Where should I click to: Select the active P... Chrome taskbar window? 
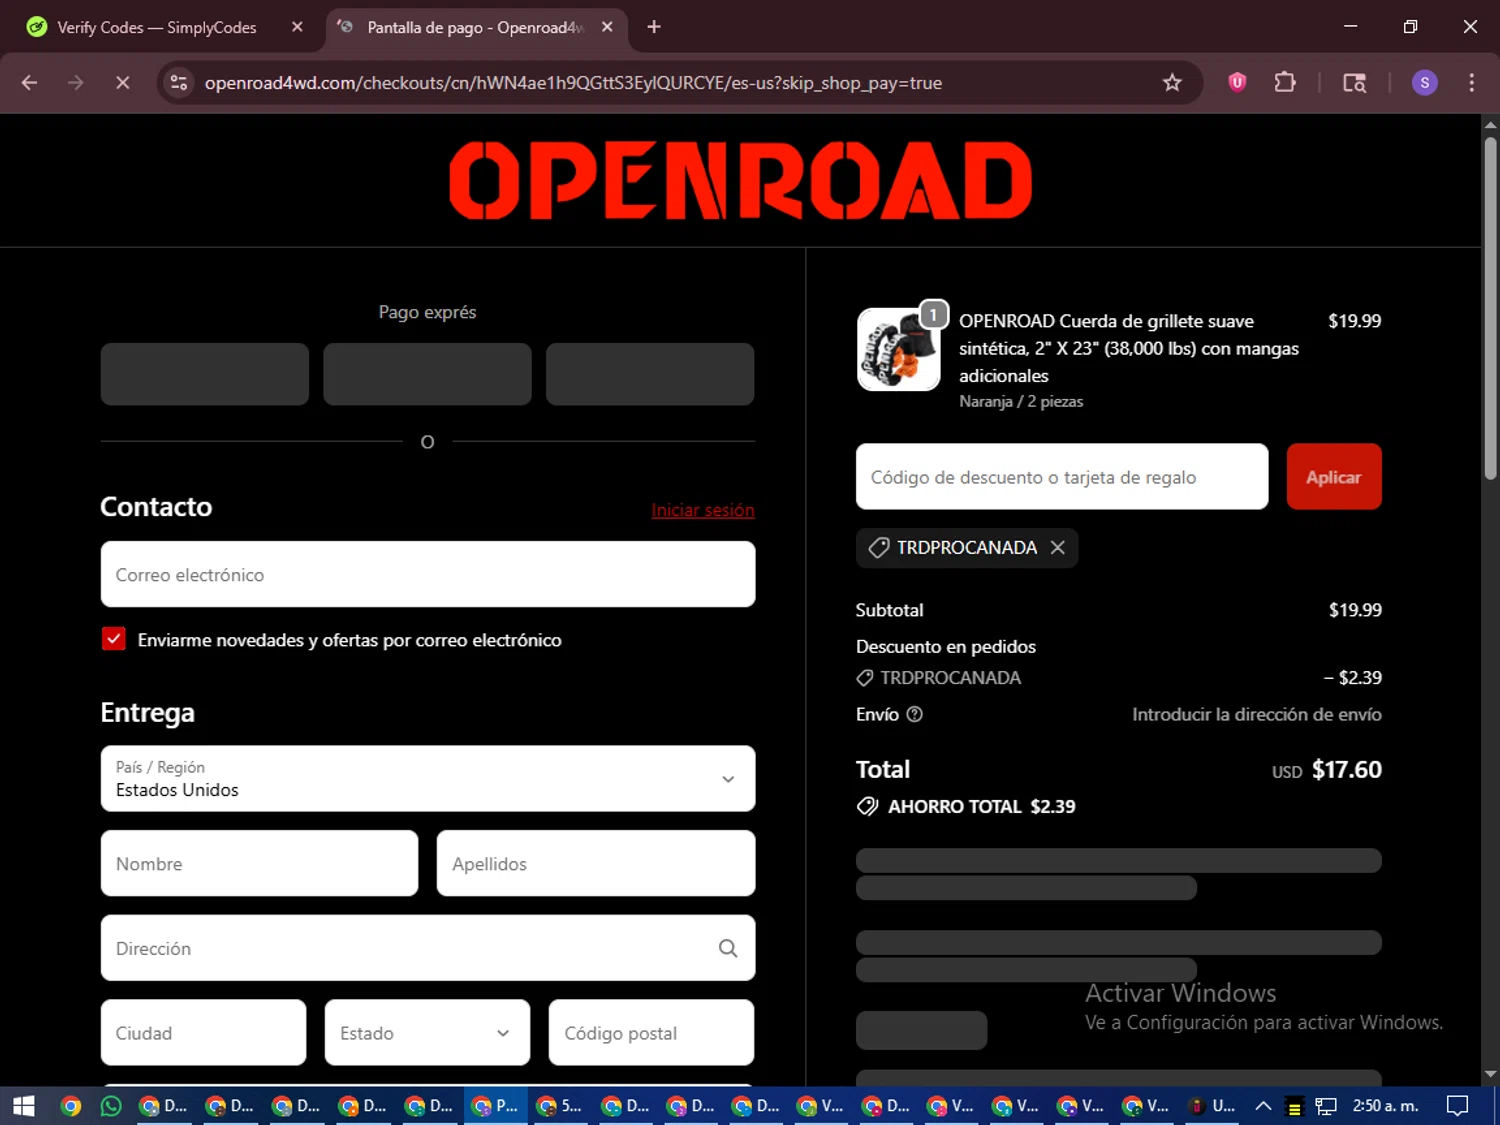(x=496, y=1105)
